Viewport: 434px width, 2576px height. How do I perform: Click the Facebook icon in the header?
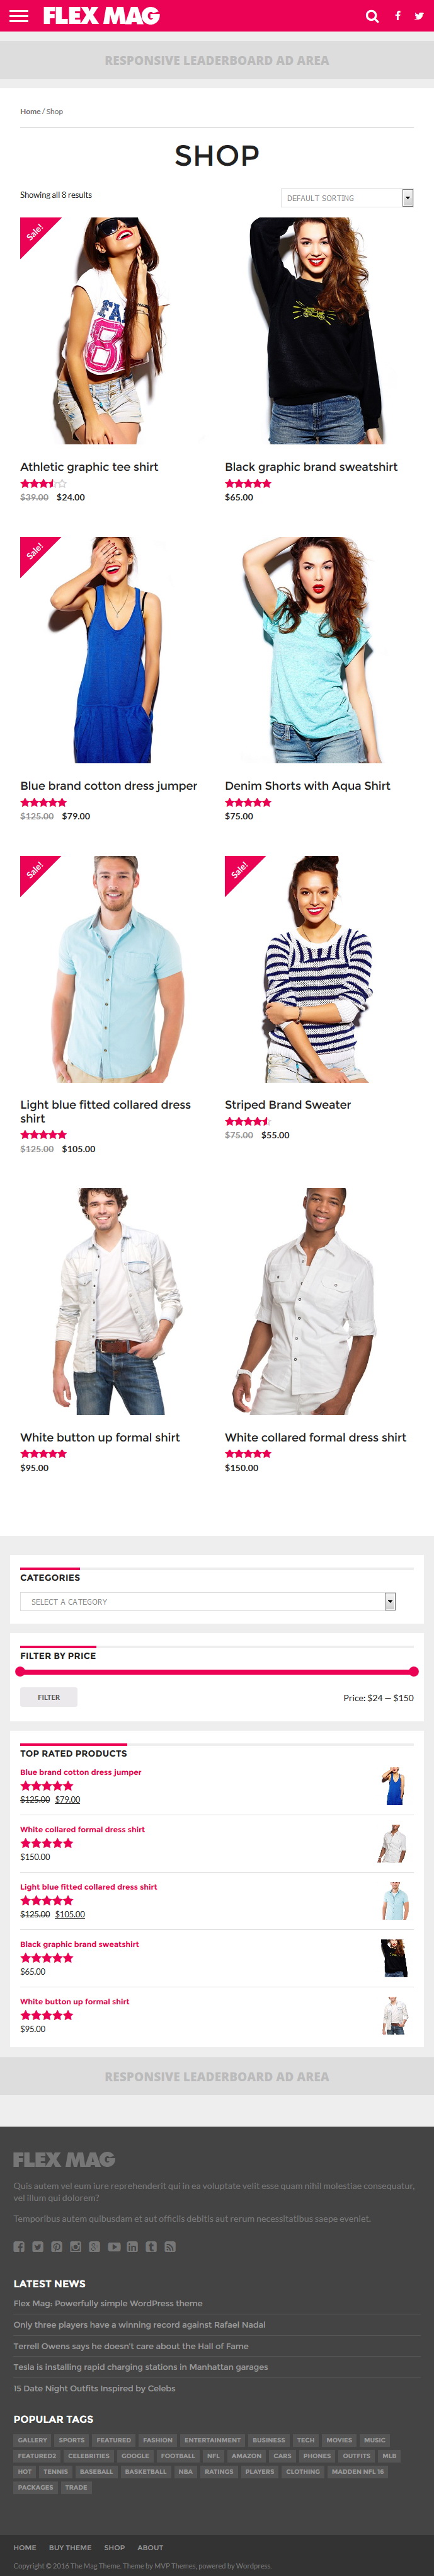[x=397, y=16]
